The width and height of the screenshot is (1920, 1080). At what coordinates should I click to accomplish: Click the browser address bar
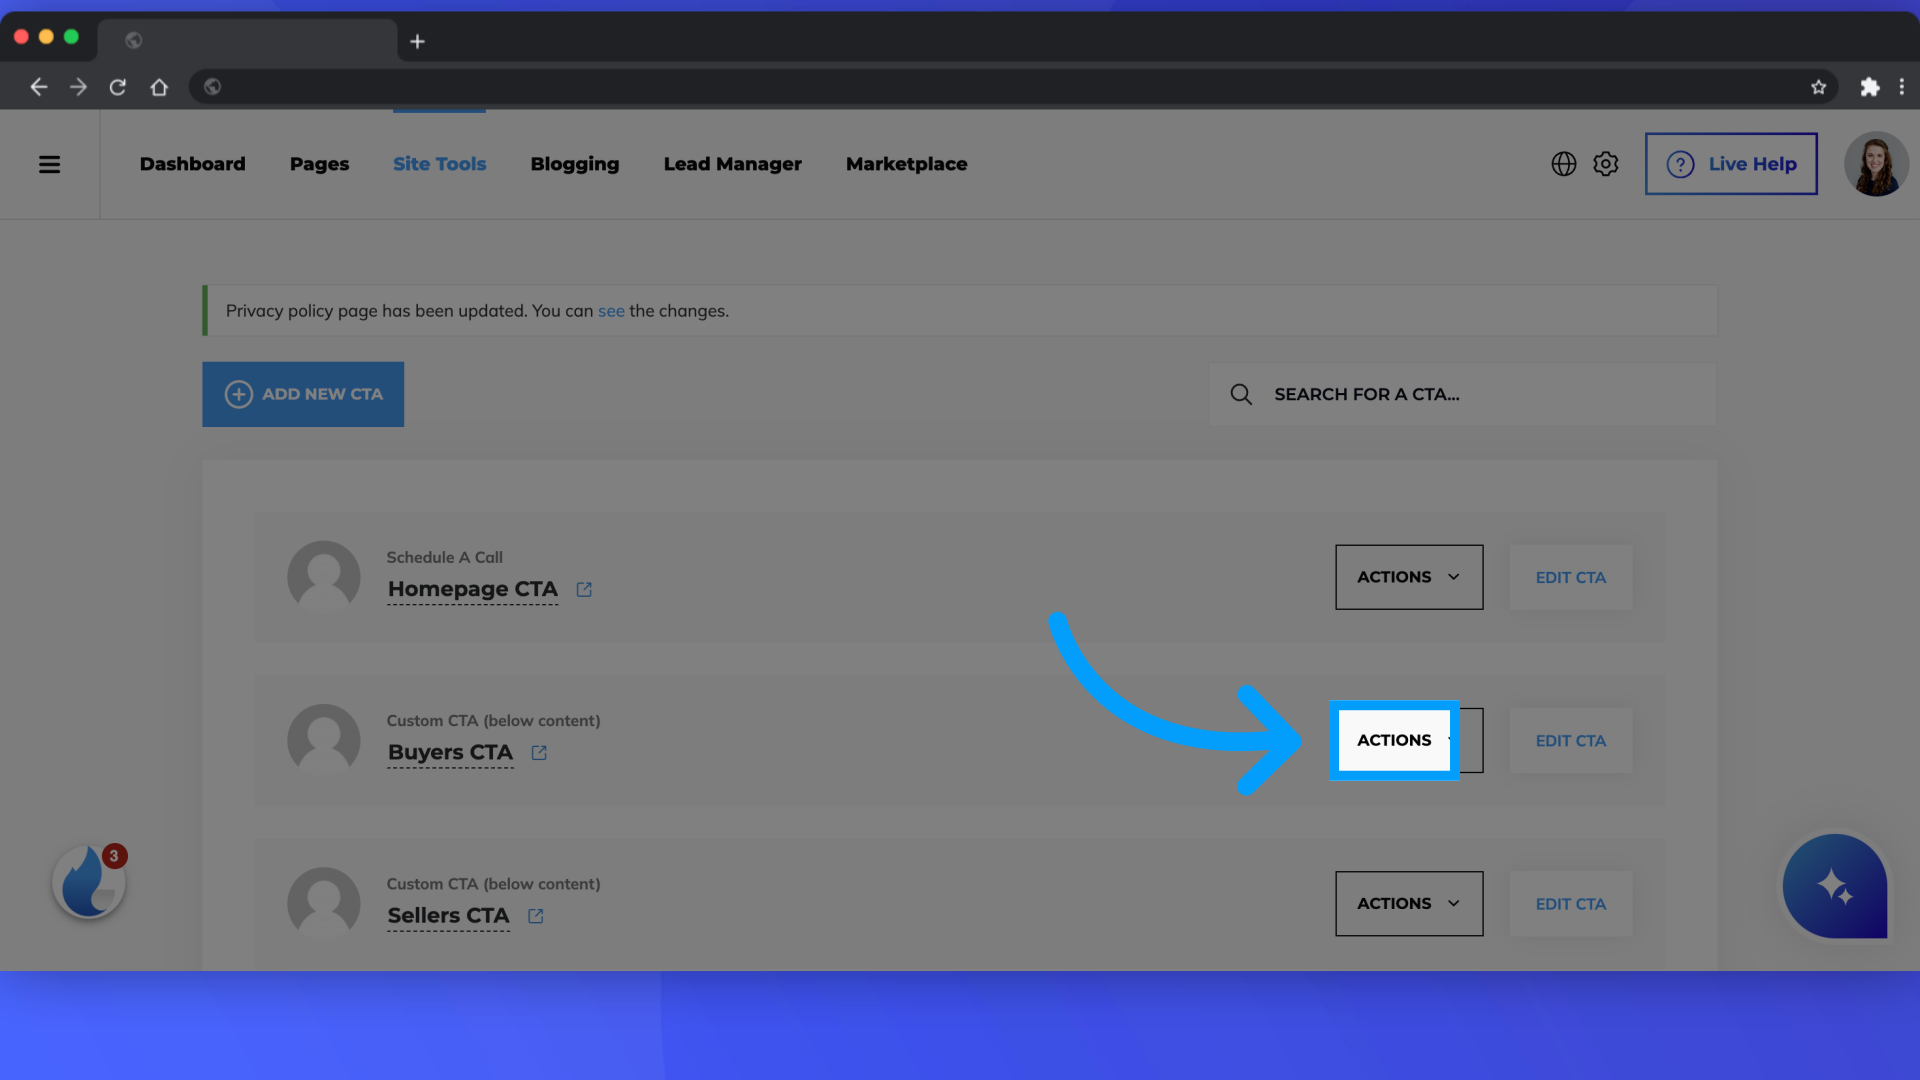(x=1012, y=87)
